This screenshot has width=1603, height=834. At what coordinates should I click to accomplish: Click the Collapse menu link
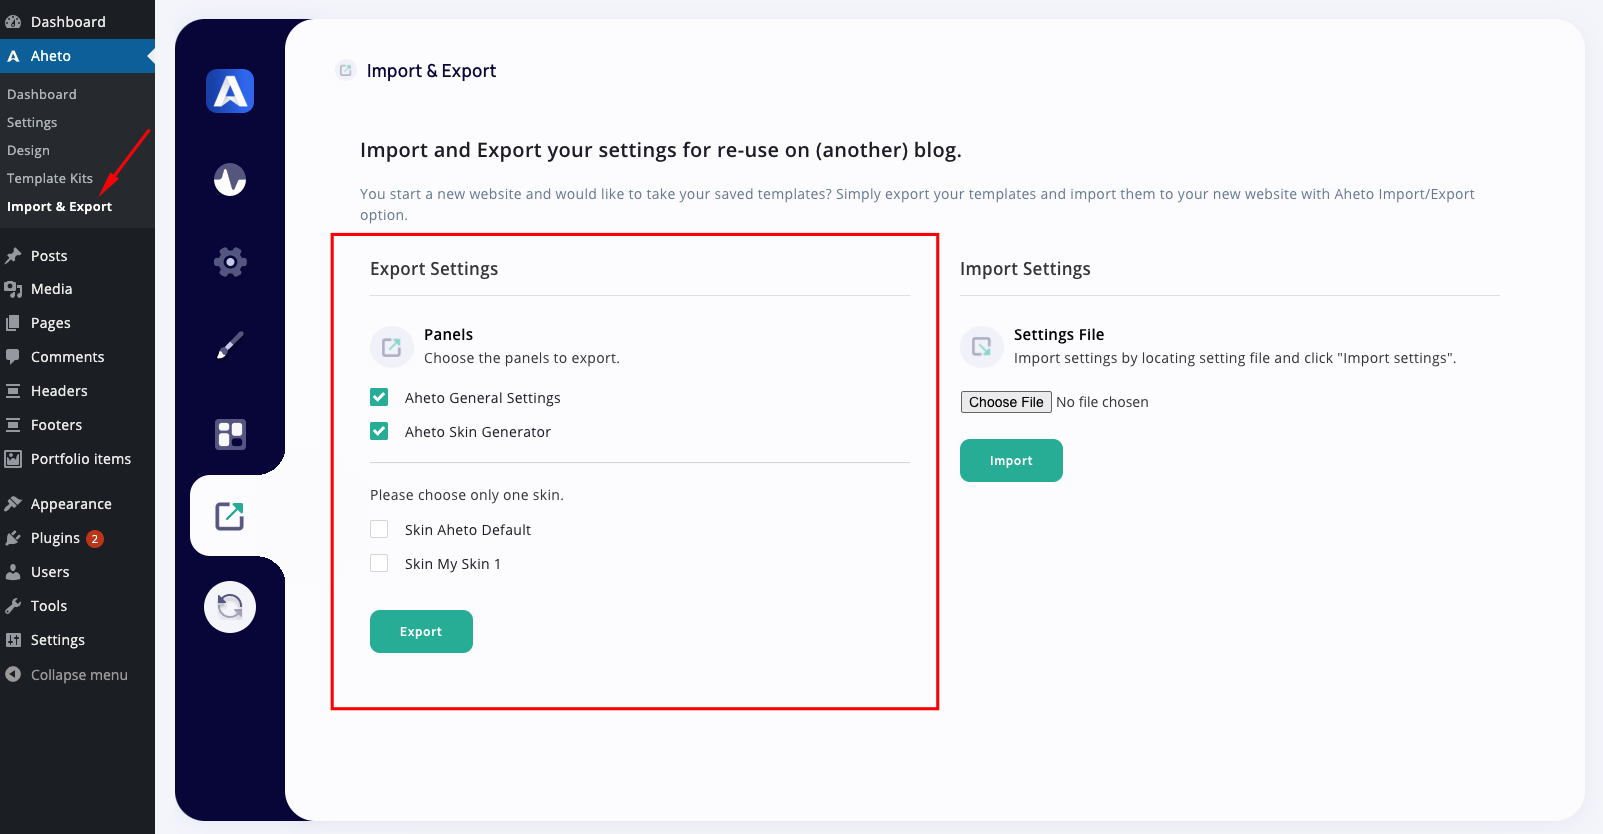[77, 675]
